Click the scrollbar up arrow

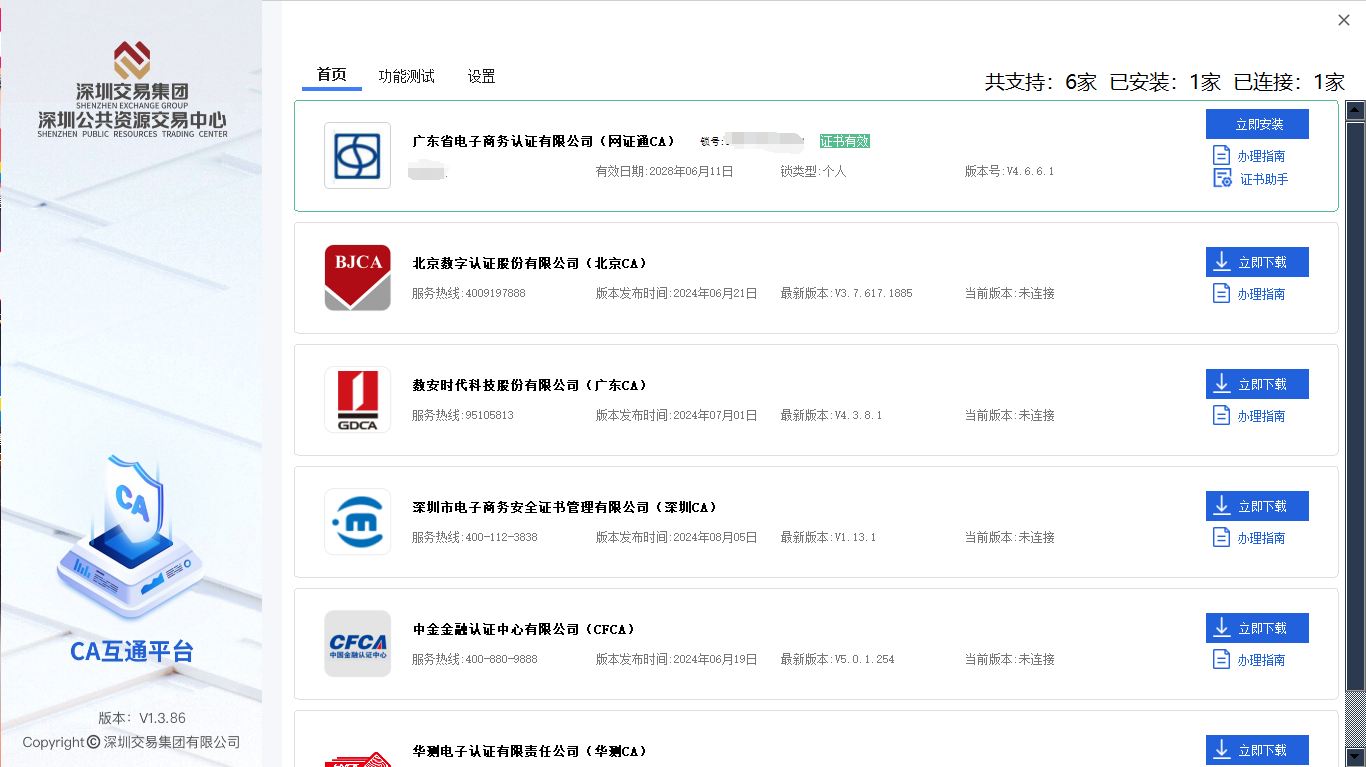pos(1355,110)
